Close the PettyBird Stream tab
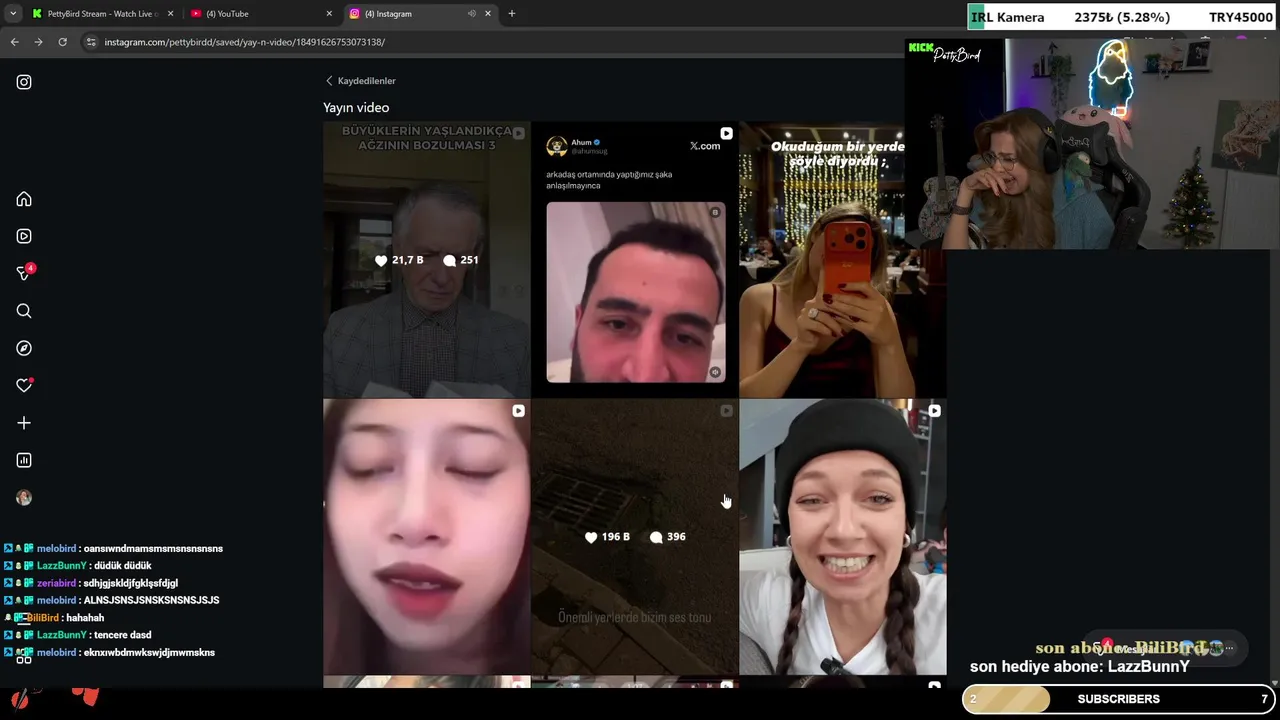 point(170,14)
